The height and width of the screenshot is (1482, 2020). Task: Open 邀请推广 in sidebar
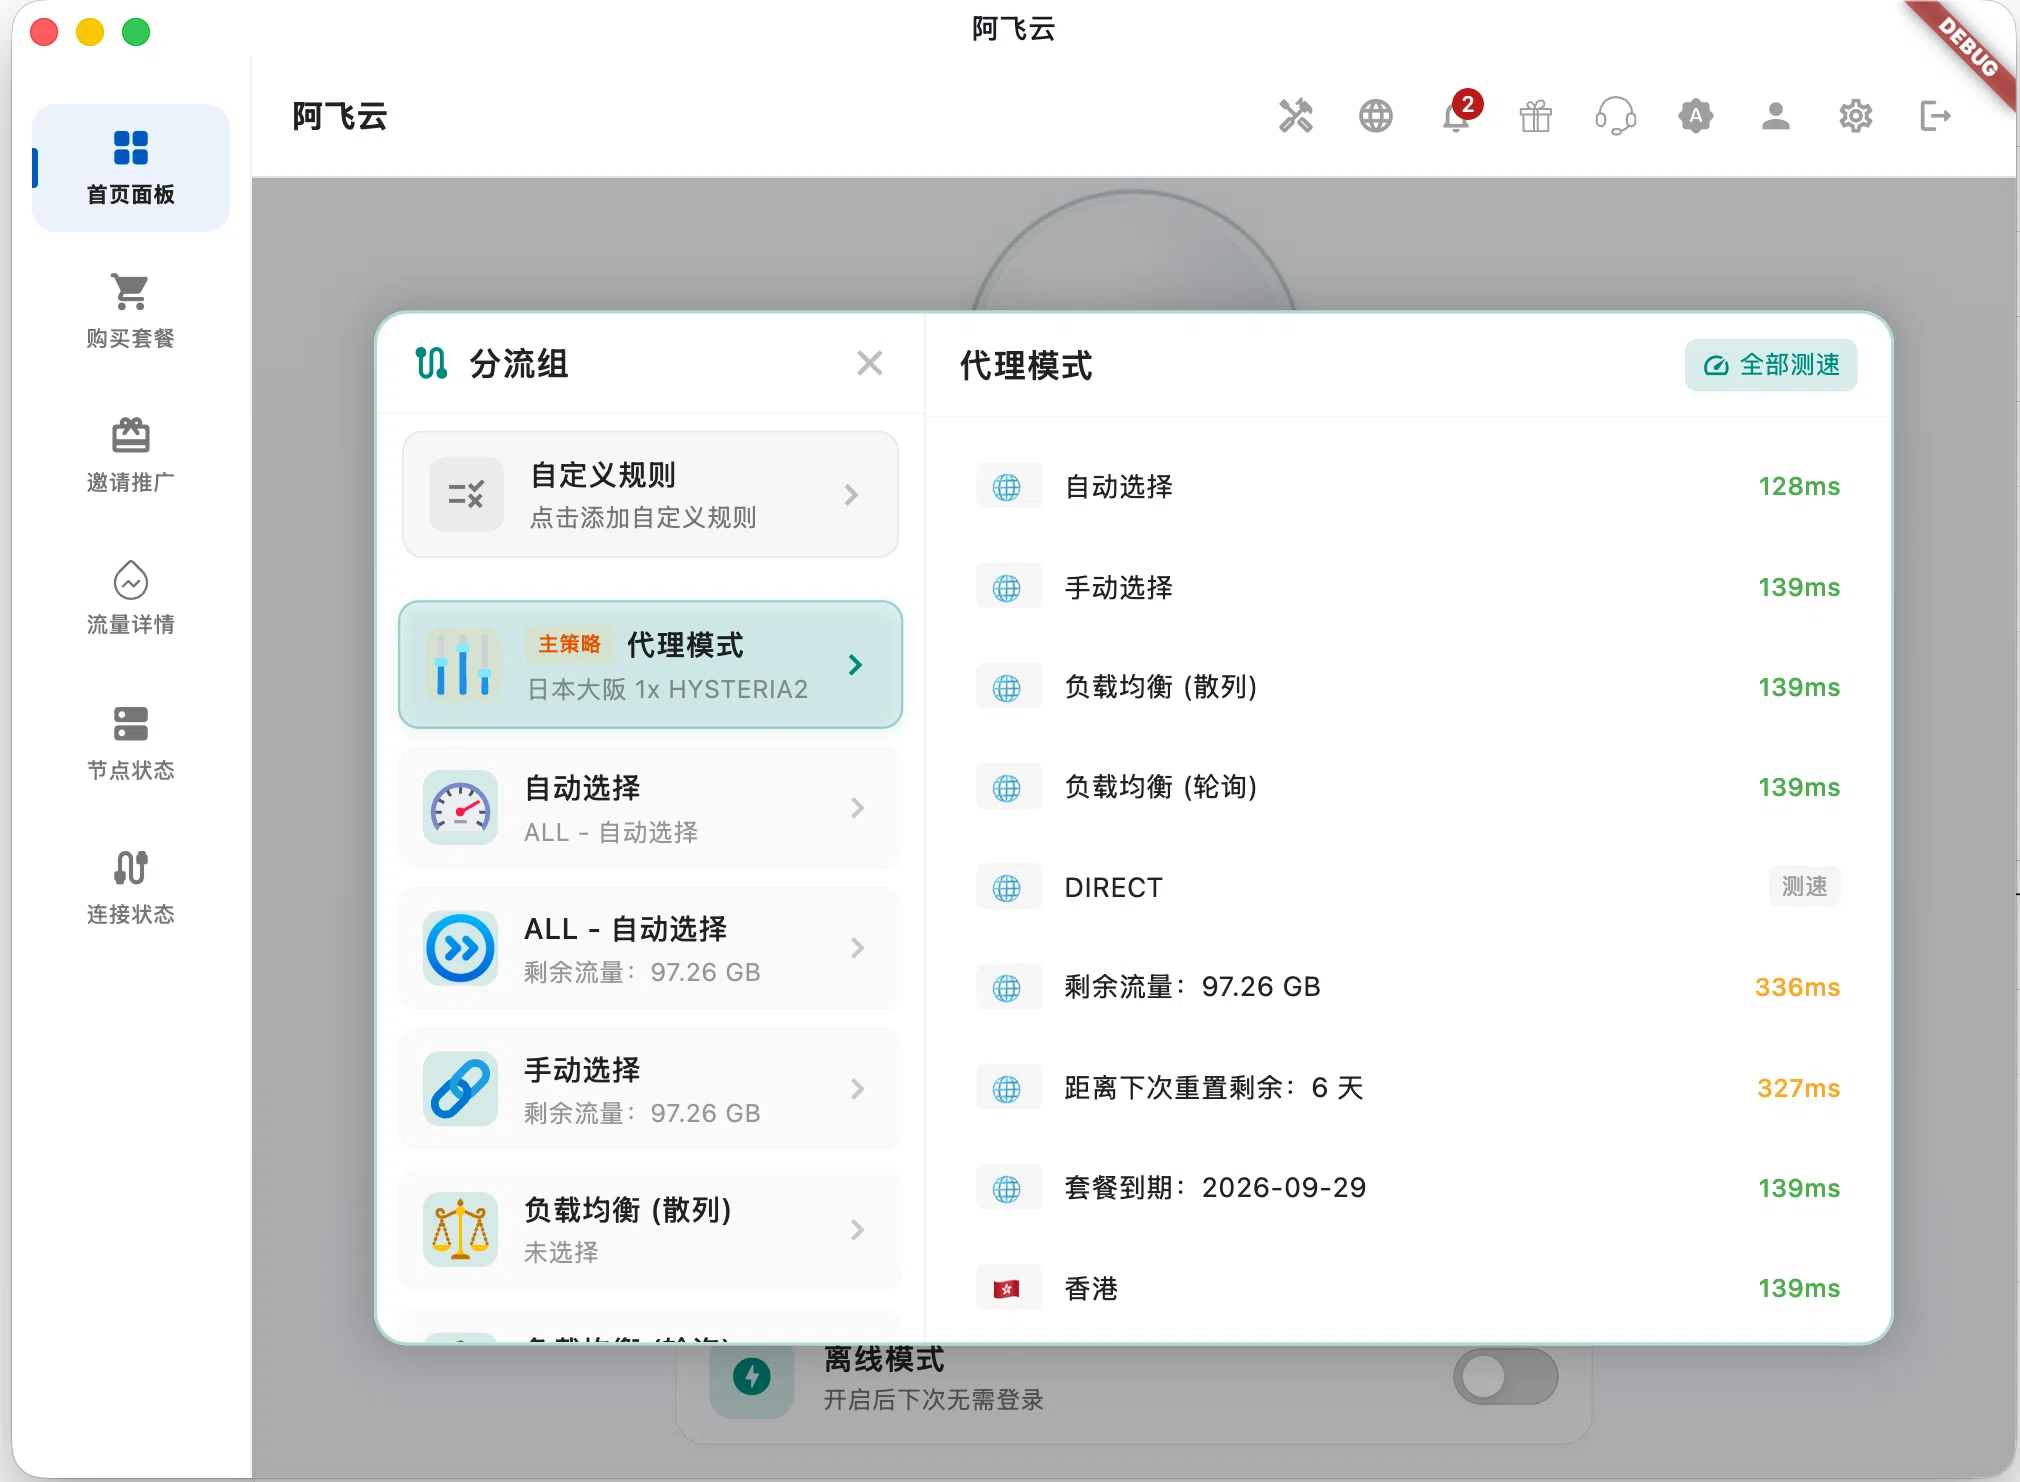pos(131,455)
